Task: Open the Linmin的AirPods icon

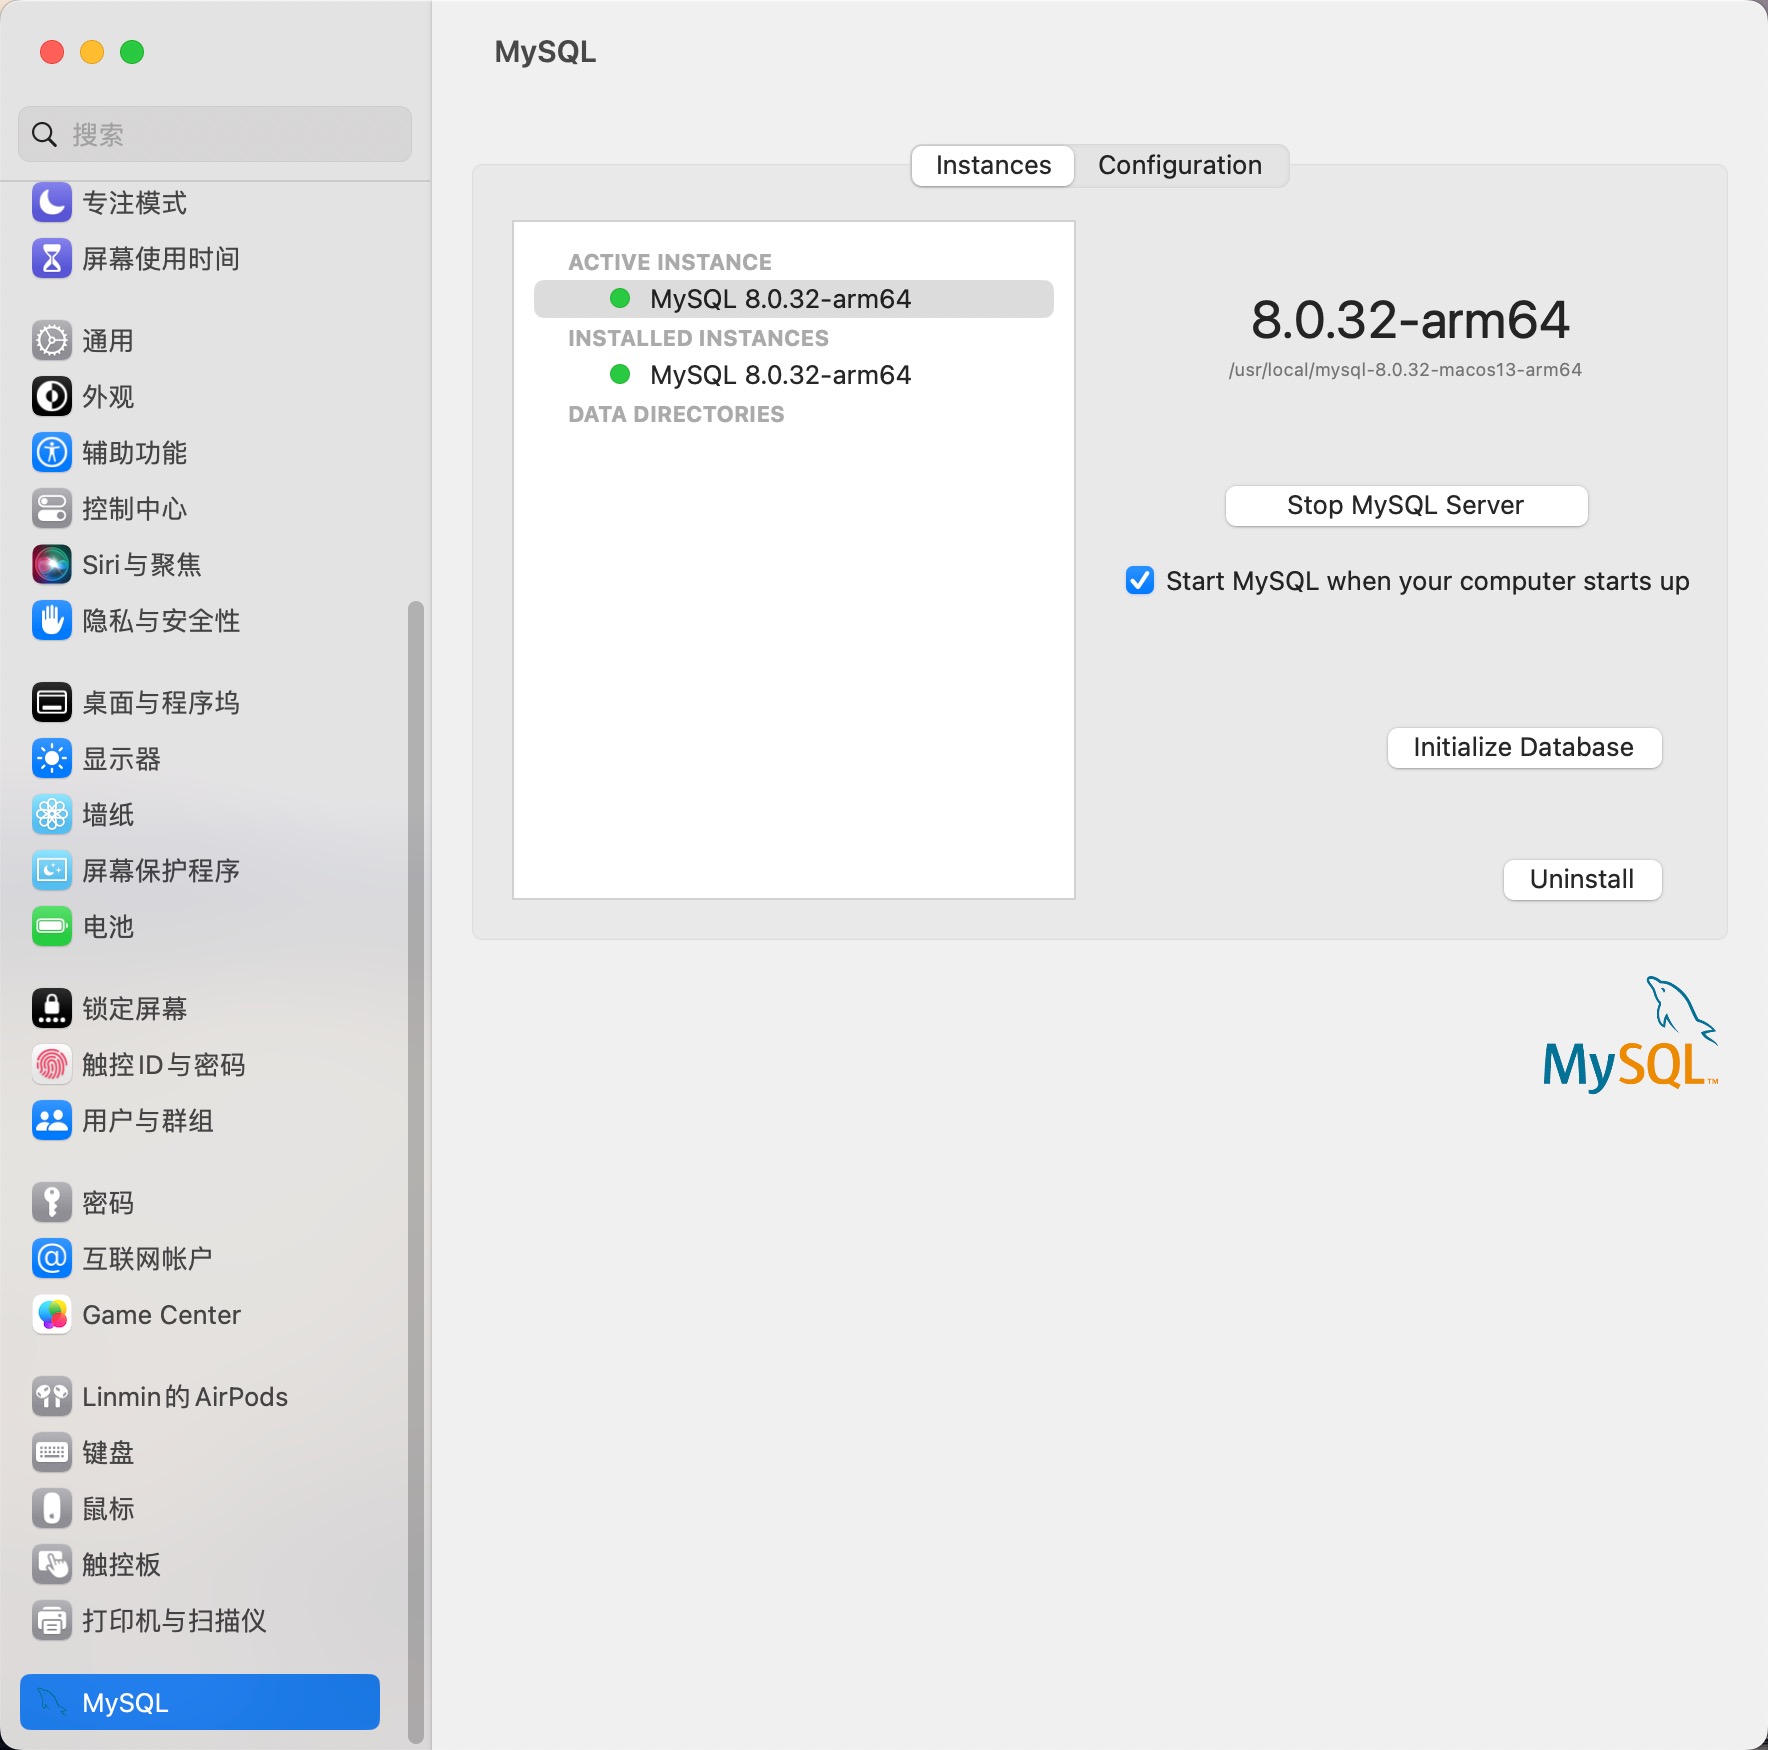Action: coord(52,1397)
